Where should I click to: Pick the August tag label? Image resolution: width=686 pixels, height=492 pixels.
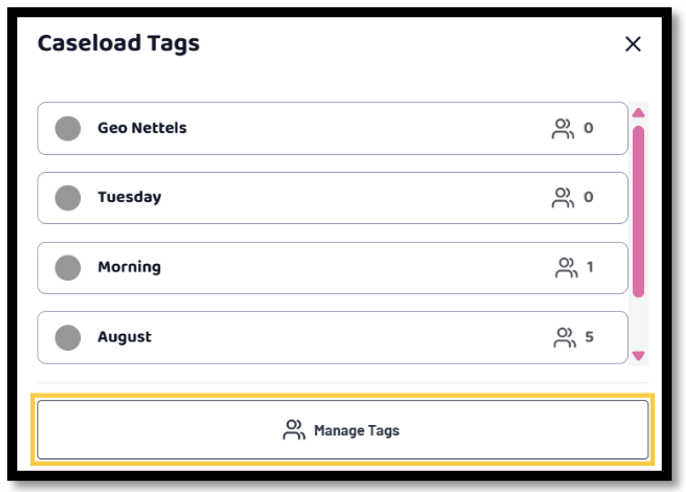point(125,337)
